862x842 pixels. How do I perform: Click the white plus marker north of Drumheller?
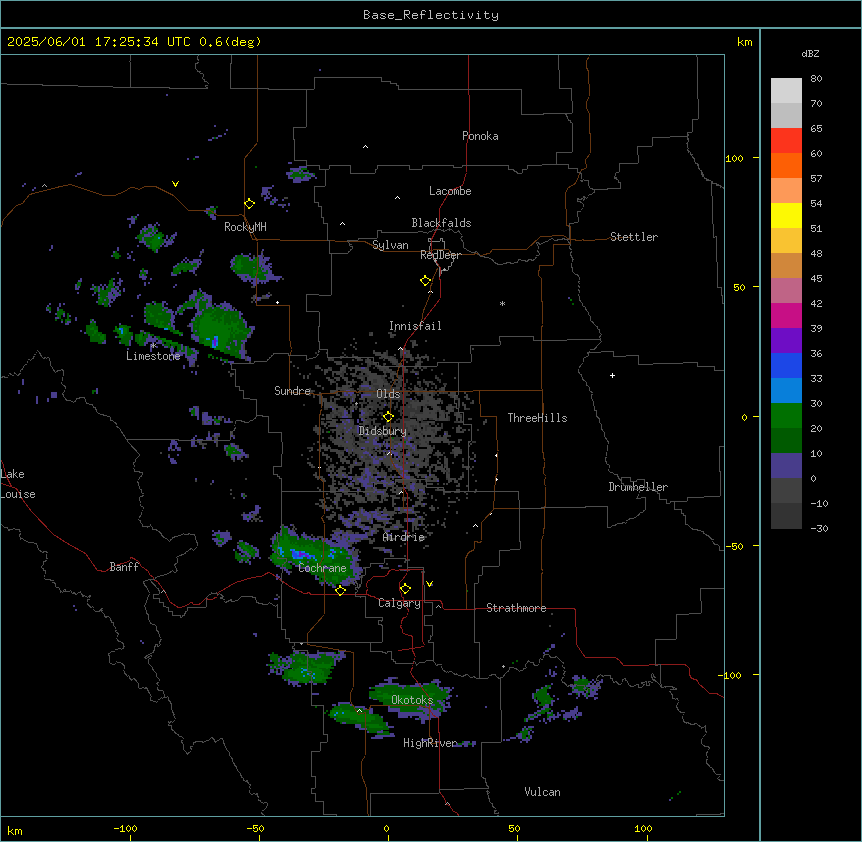612,375
